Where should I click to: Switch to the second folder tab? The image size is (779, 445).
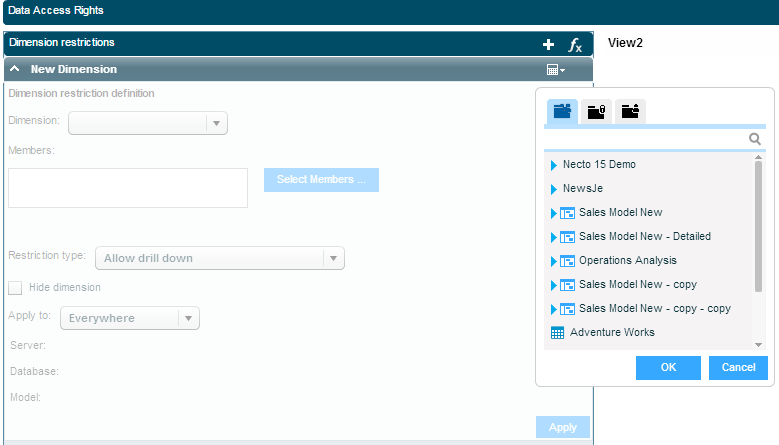pyautogui.click(x=596, y=112)
